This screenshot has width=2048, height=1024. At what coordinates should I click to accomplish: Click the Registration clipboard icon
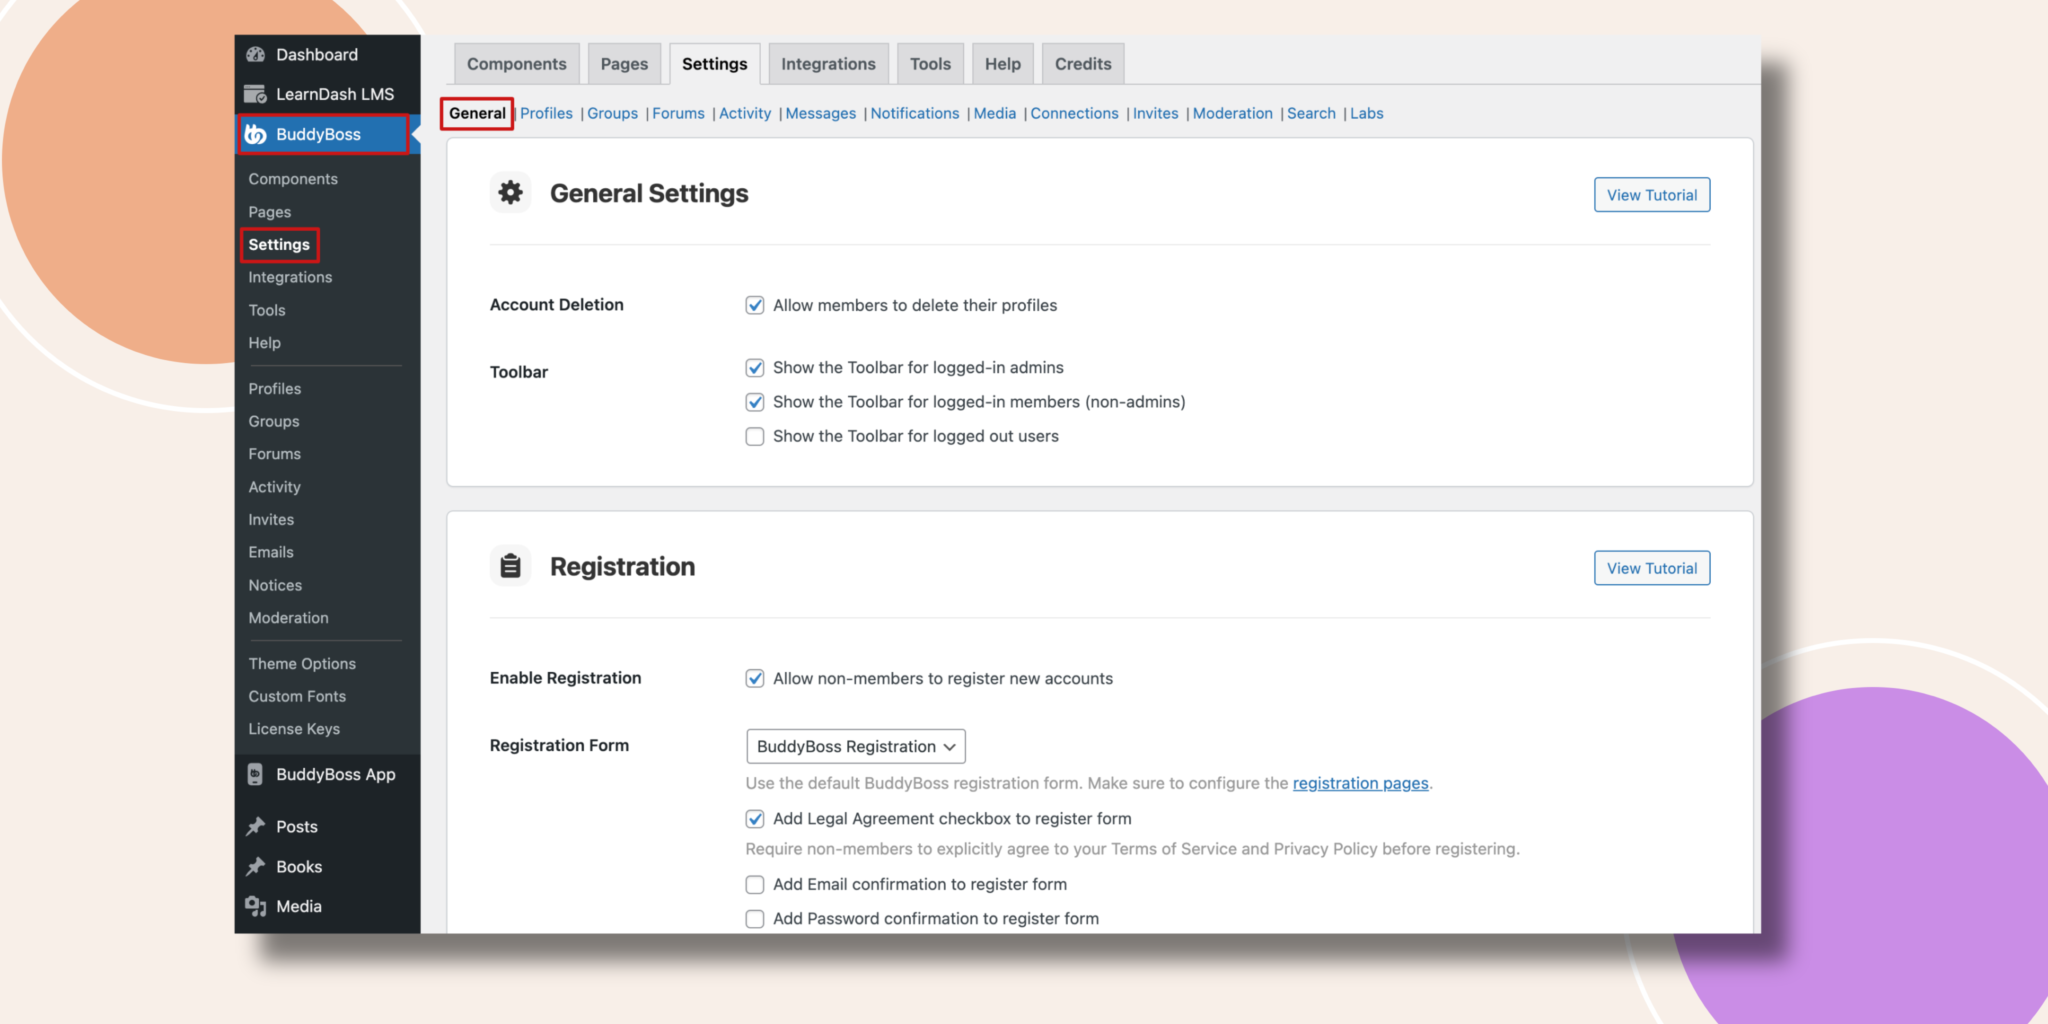pyautogui.click(x=510, y=566)
